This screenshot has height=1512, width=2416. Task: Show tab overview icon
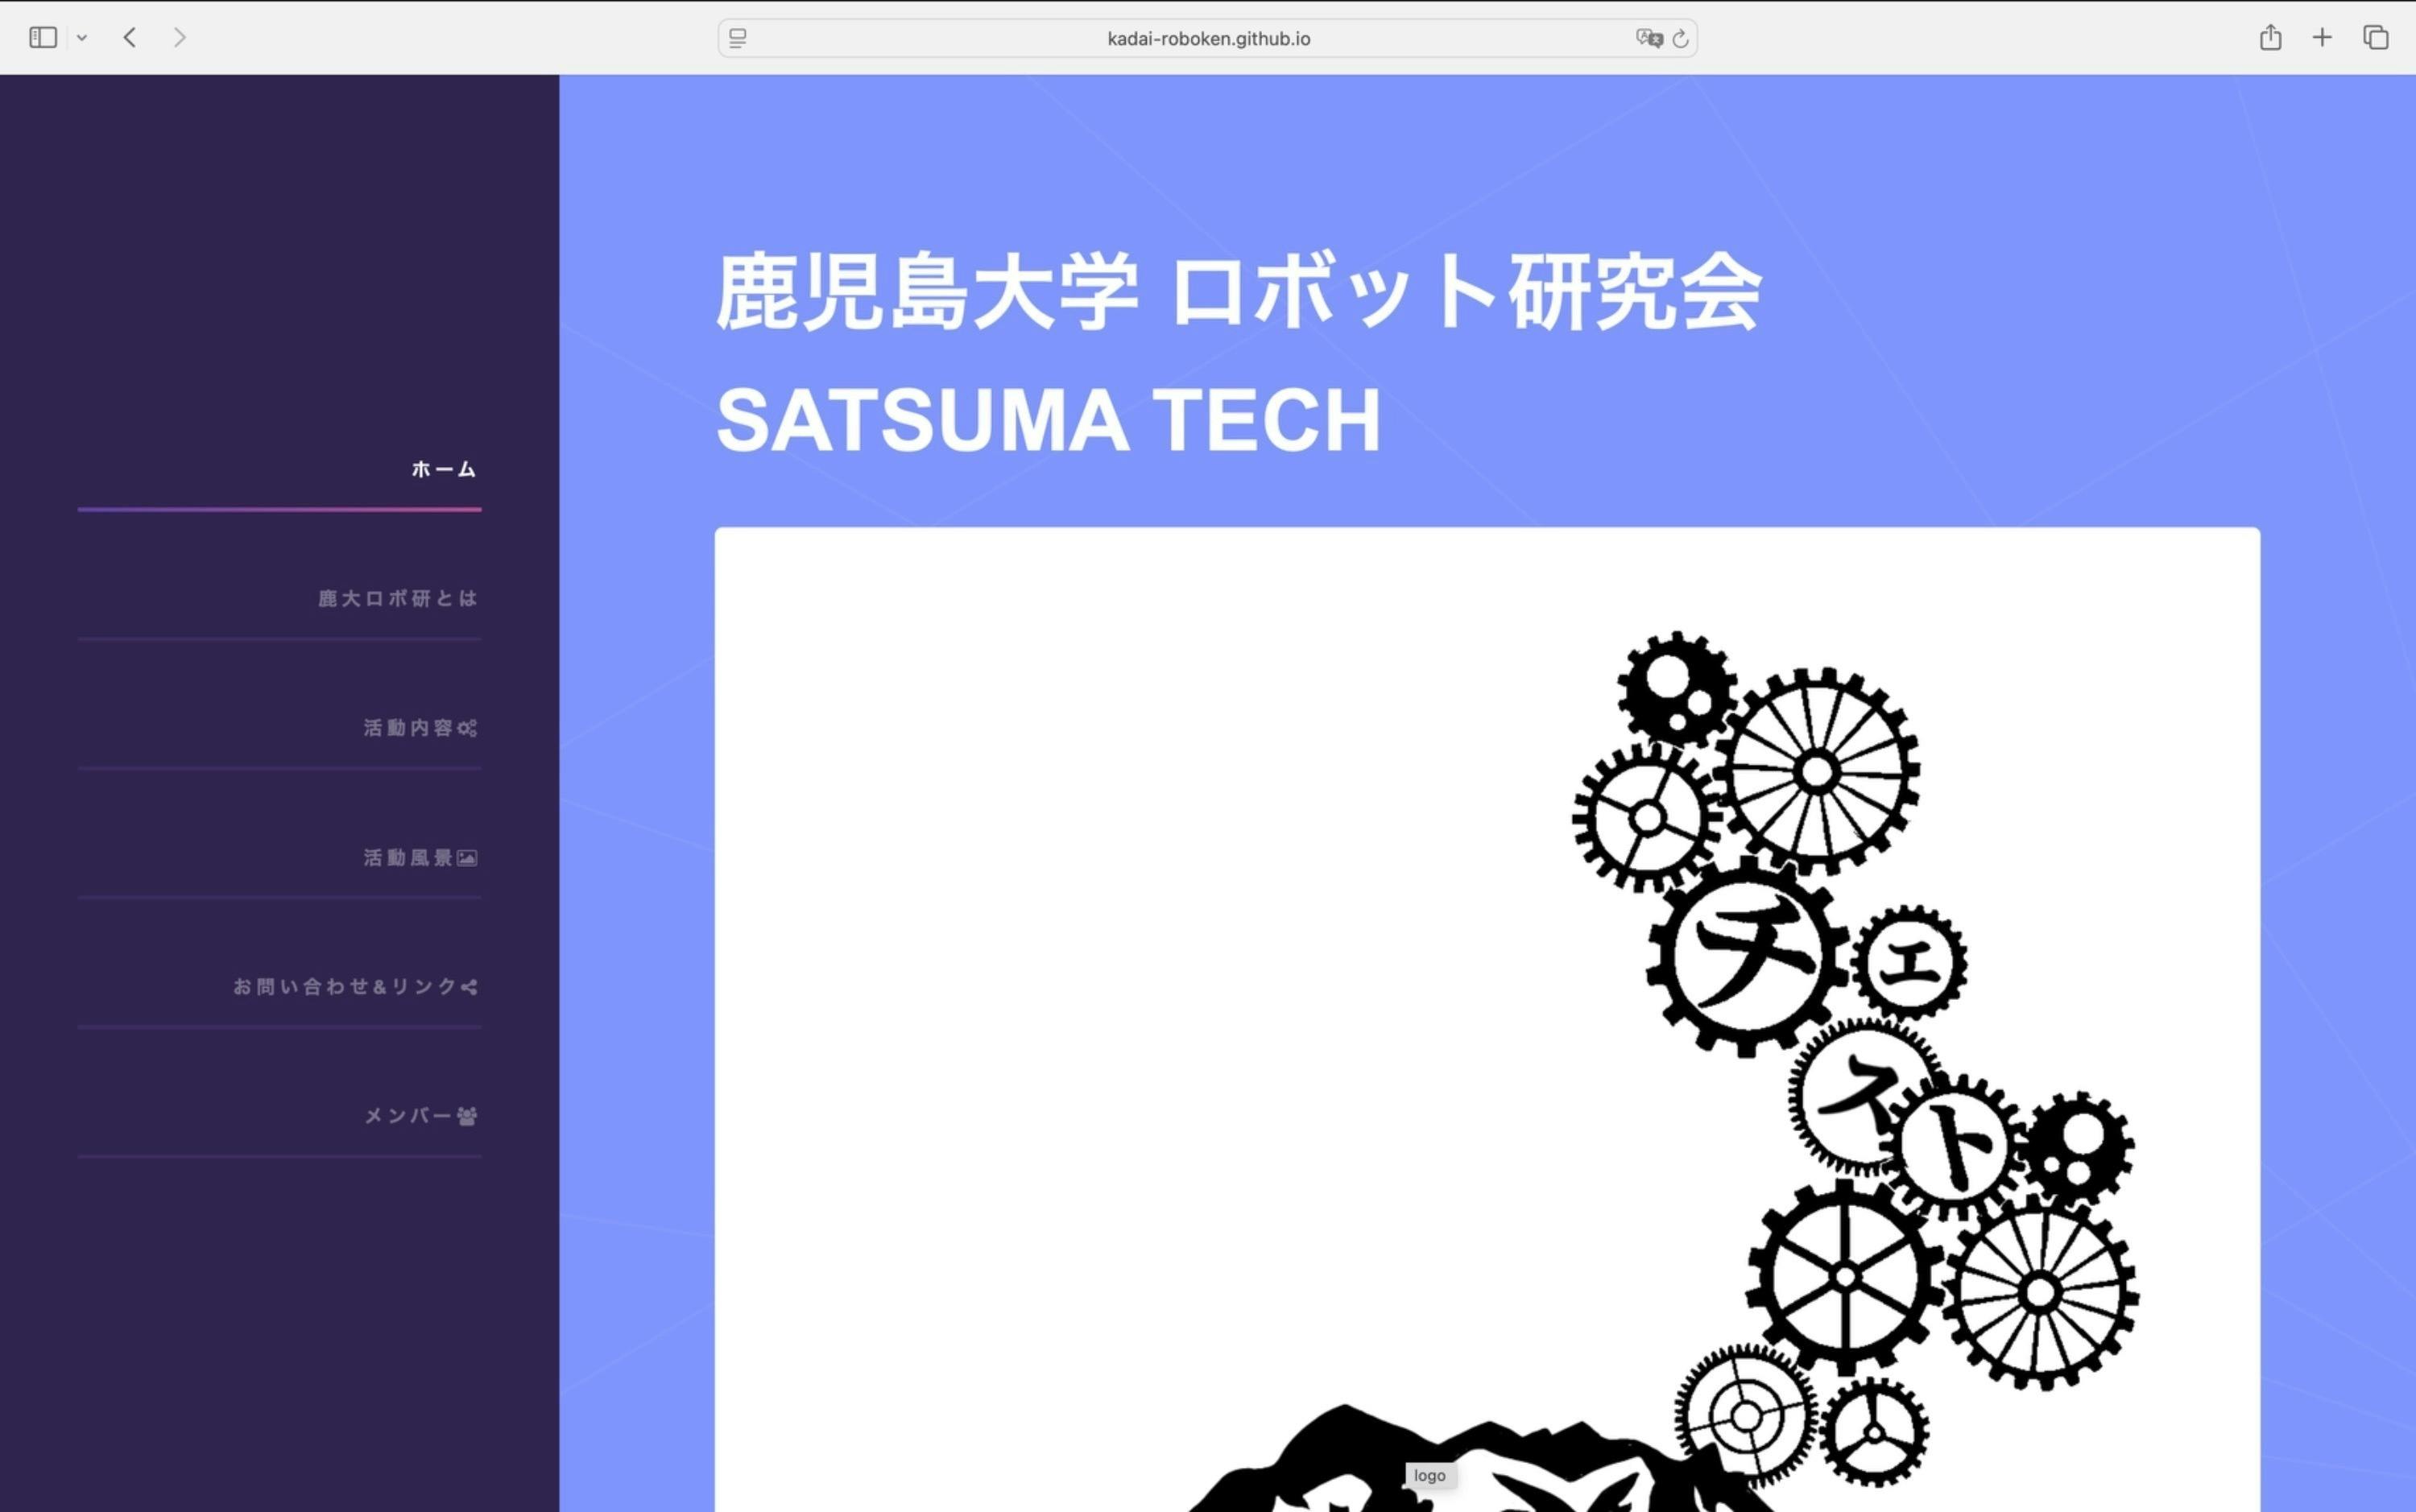[2376, 38]
